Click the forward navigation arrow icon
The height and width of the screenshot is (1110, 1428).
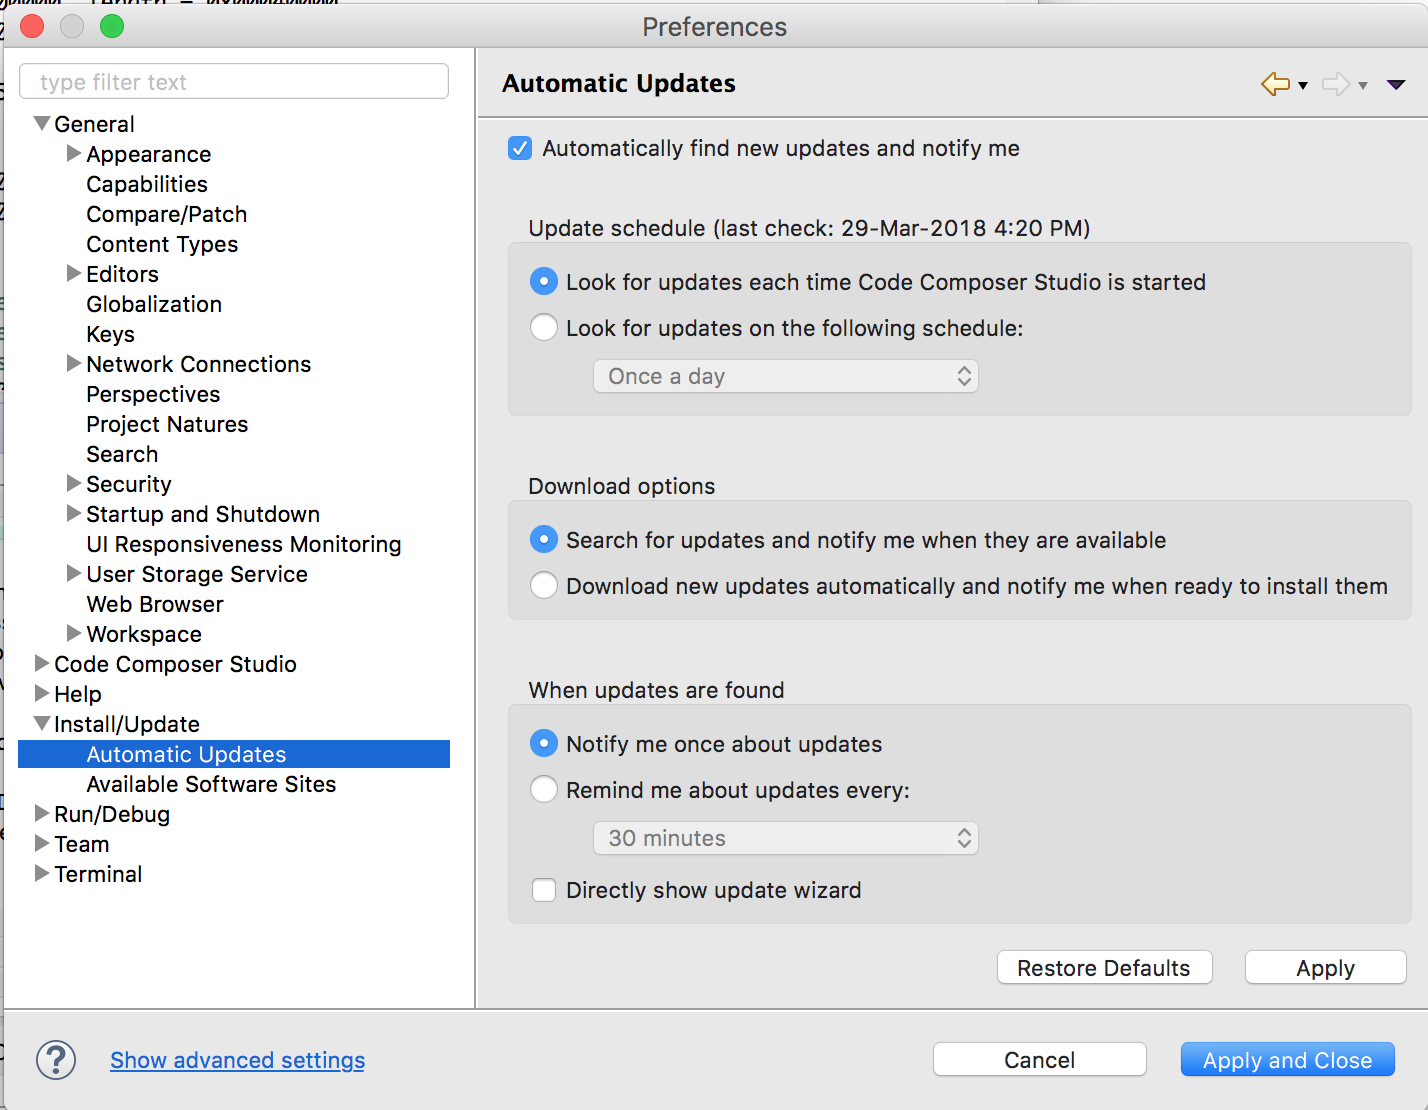click(x=1334, y=84)
